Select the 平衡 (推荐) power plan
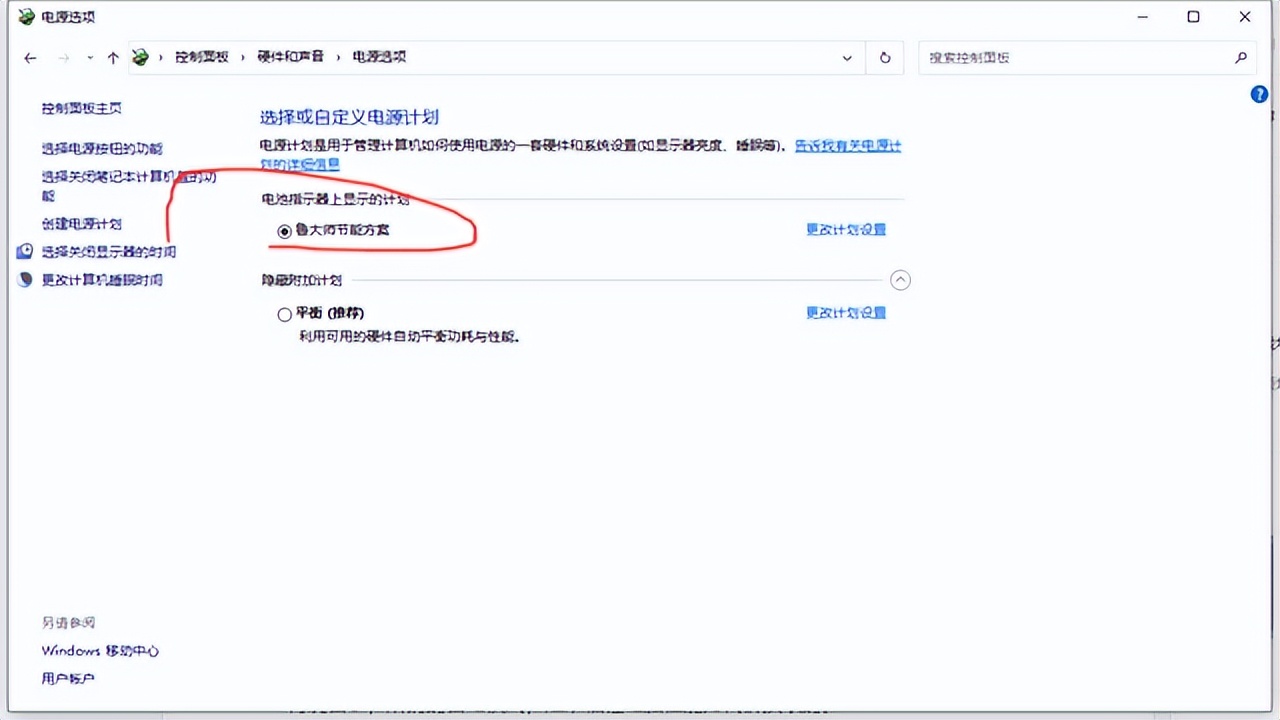 (x=285, y=313)
